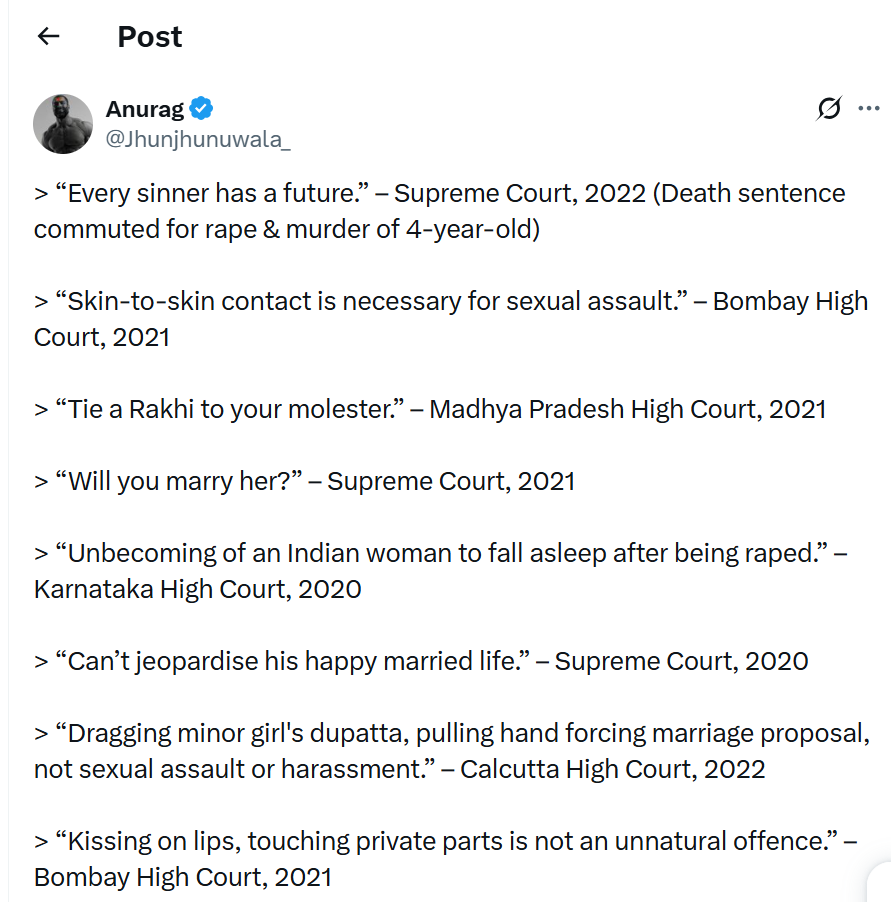Open the Grok slashed-circle icon
This screenshot has width=891, height=902.
829,108
